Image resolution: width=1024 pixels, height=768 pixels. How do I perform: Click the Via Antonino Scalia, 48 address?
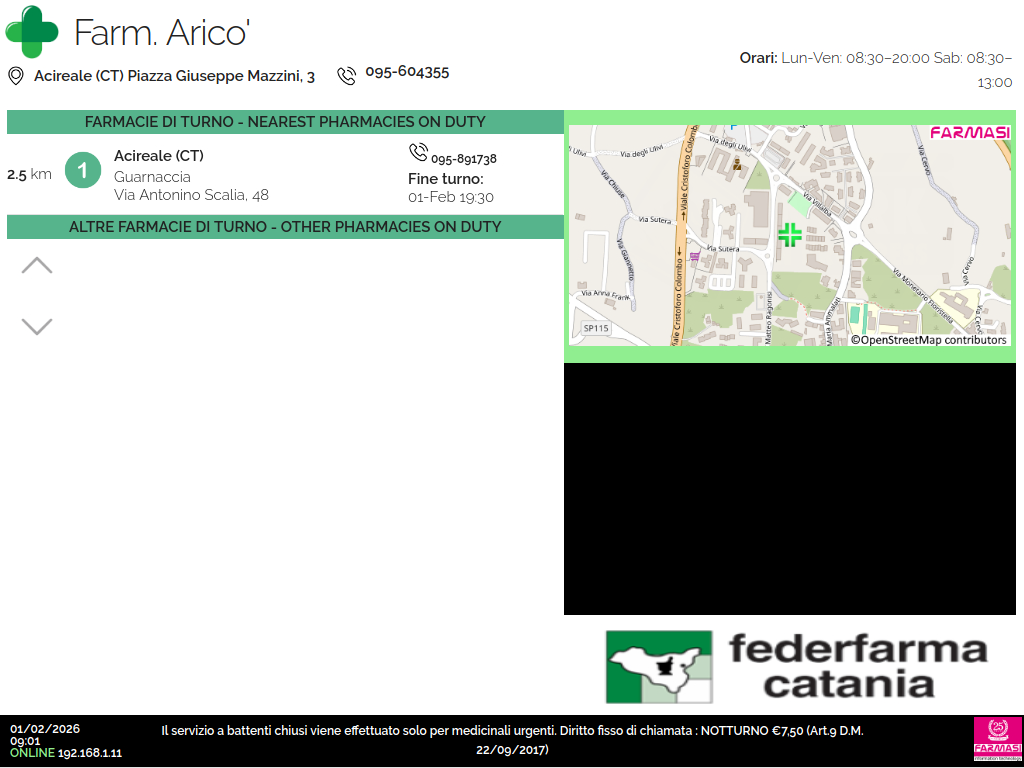pos(191,195)
